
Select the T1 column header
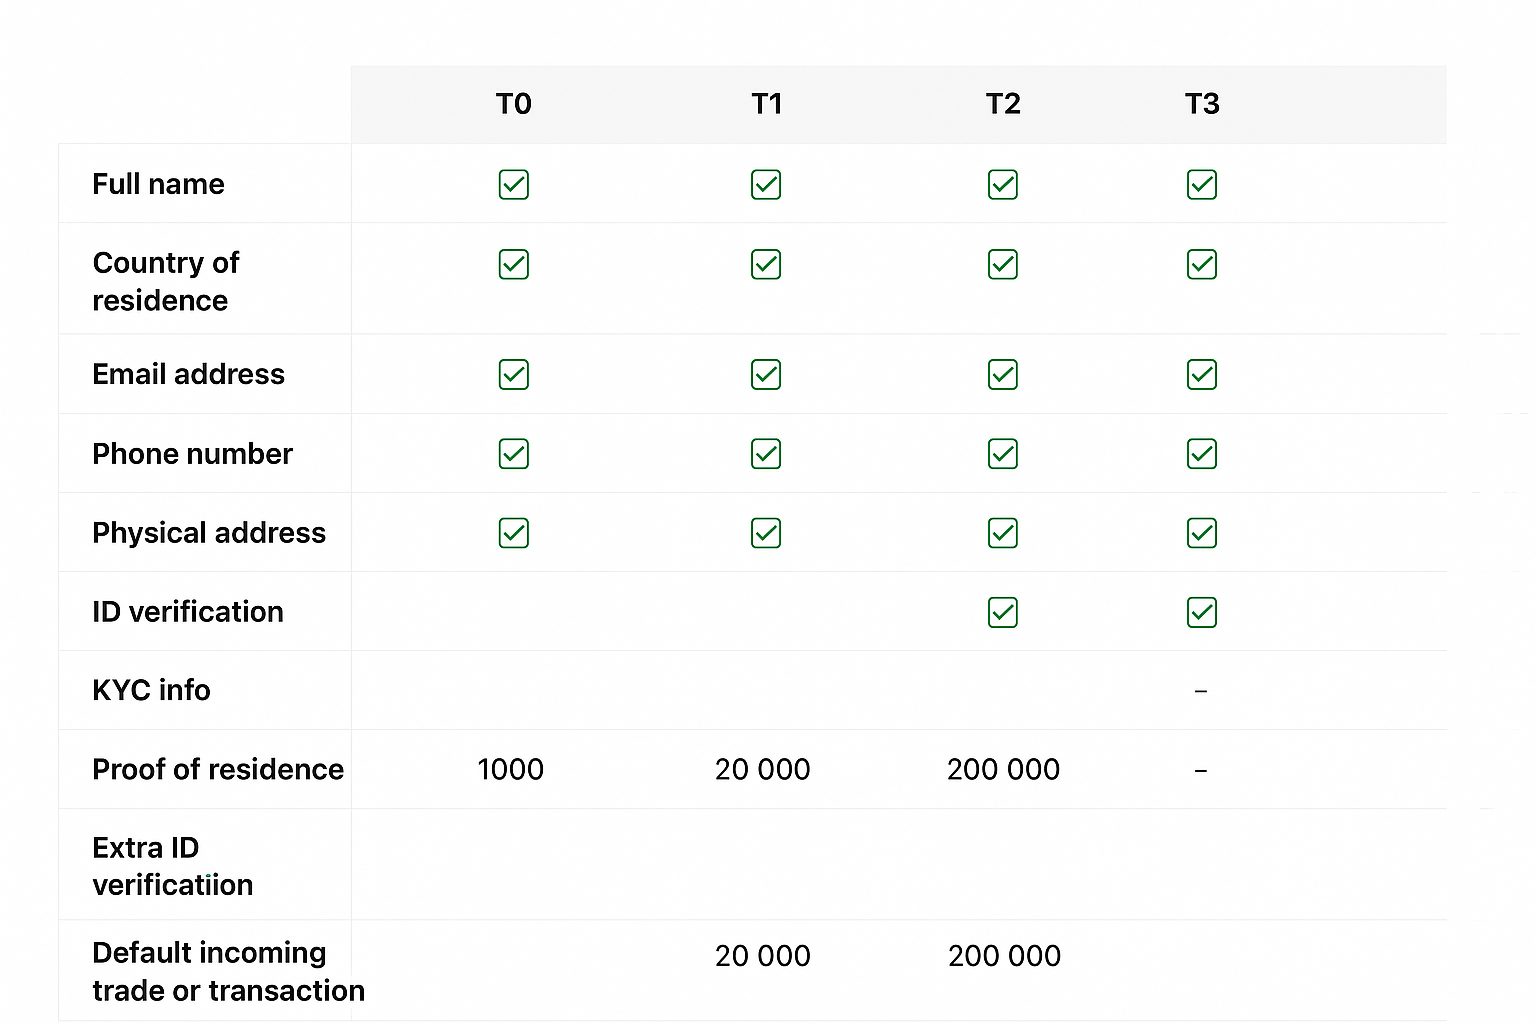point(766,104)
